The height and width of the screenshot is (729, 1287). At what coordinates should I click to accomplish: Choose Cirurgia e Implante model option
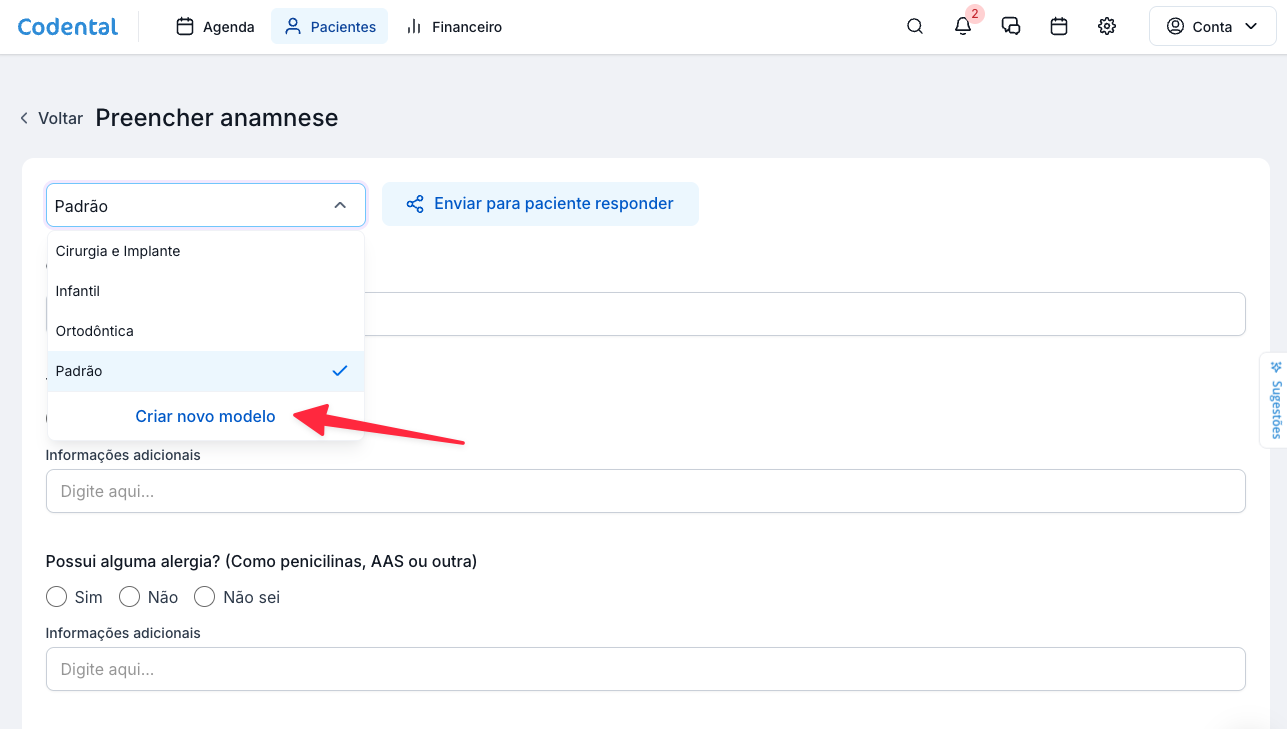118,251
